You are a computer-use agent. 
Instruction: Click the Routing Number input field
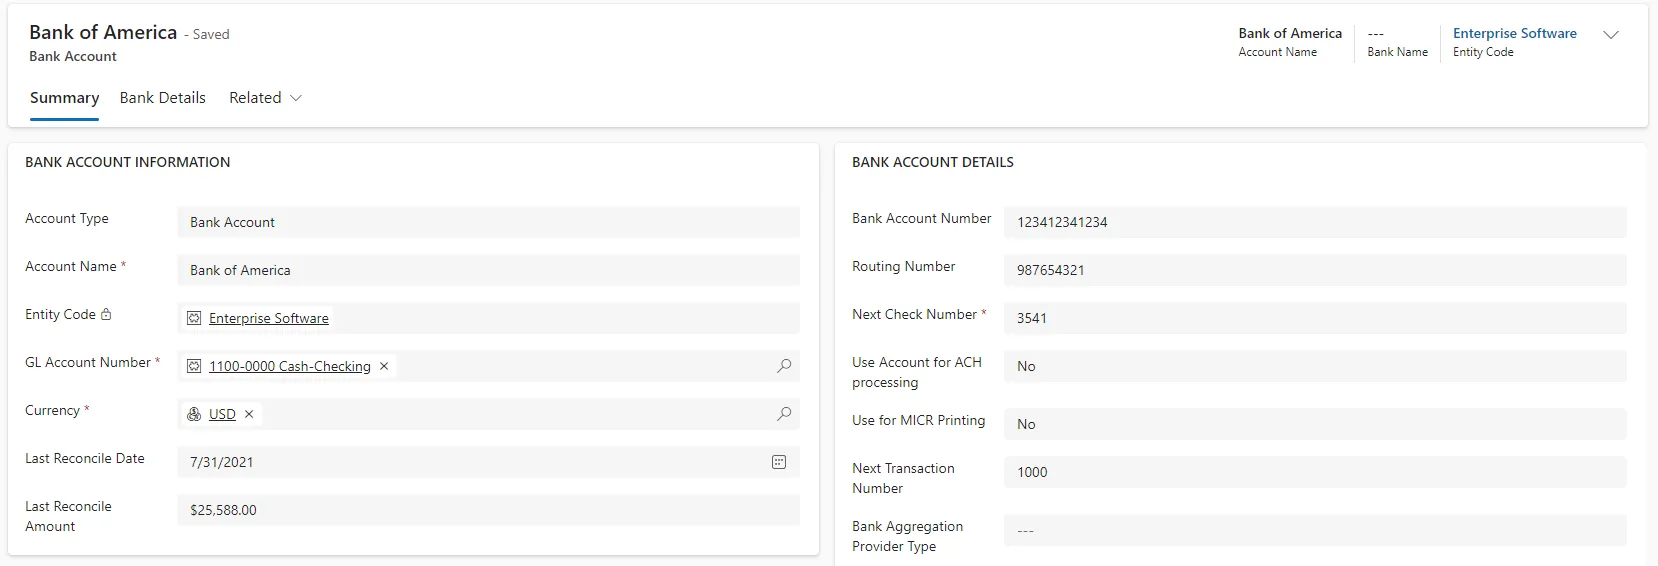1315,270
